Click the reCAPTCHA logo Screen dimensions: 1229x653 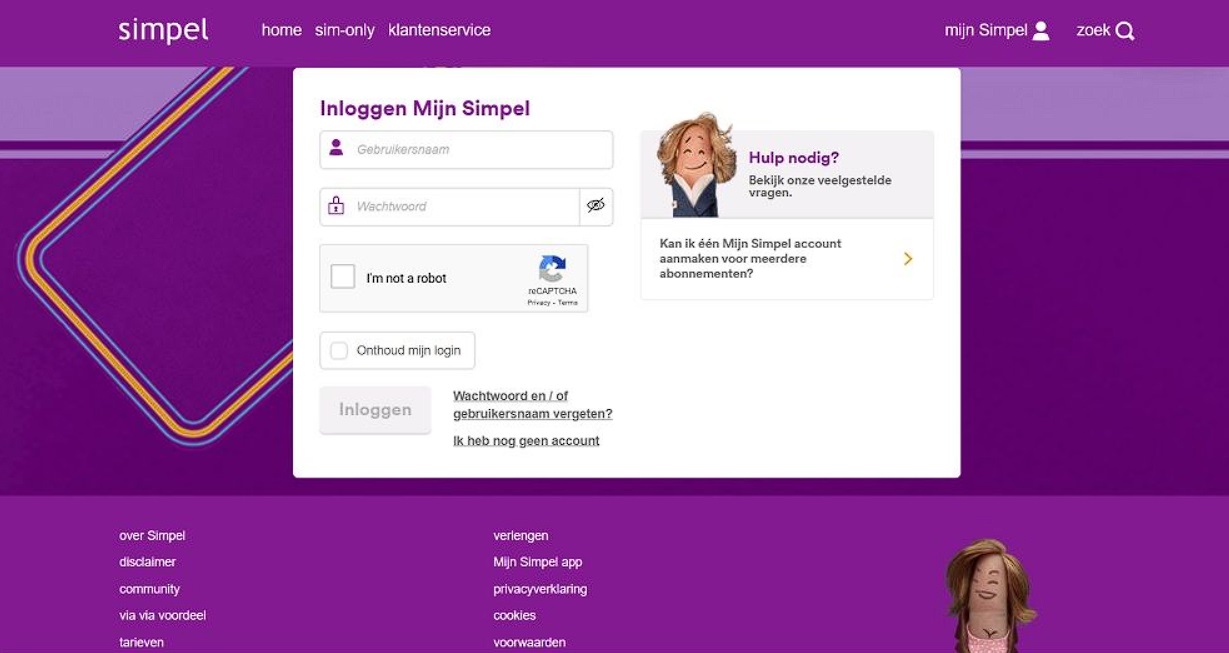552,269
